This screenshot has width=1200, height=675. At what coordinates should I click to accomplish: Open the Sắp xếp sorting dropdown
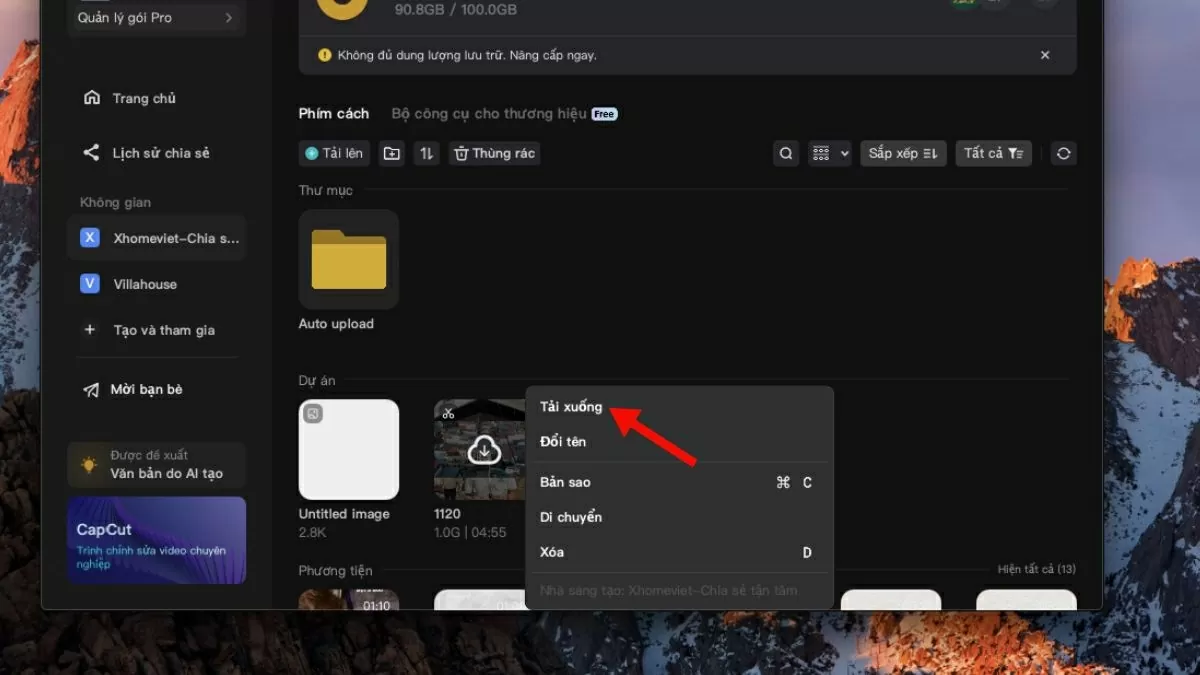coord(902,153)
